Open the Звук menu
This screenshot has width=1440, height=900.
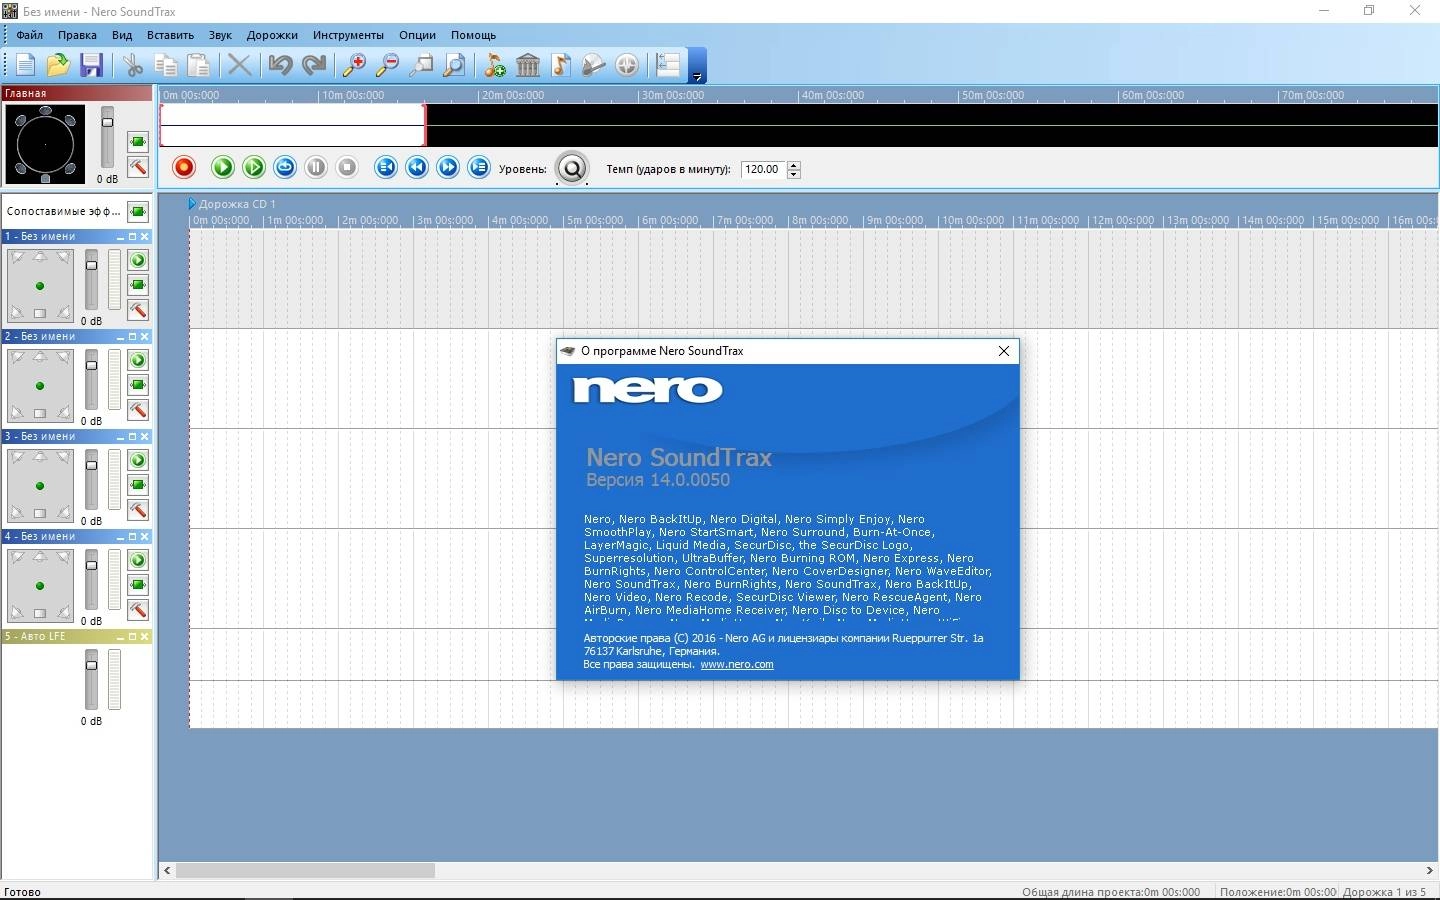pos(220,35)
